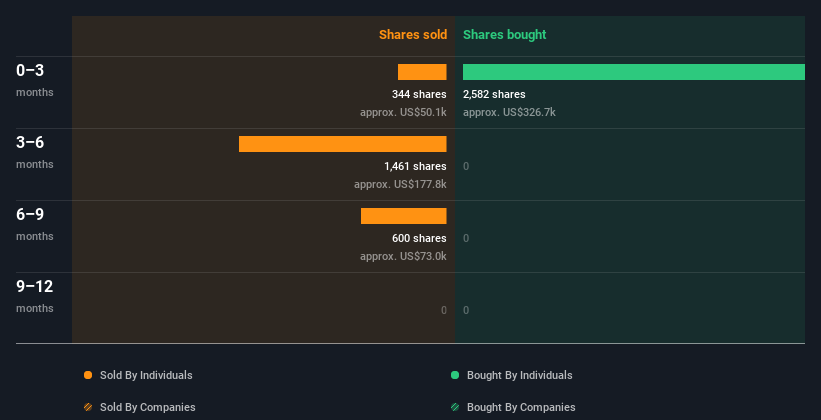Click the 600 shares value text
The height and width of the screenshot is (420, 821).
click(419, 238)
